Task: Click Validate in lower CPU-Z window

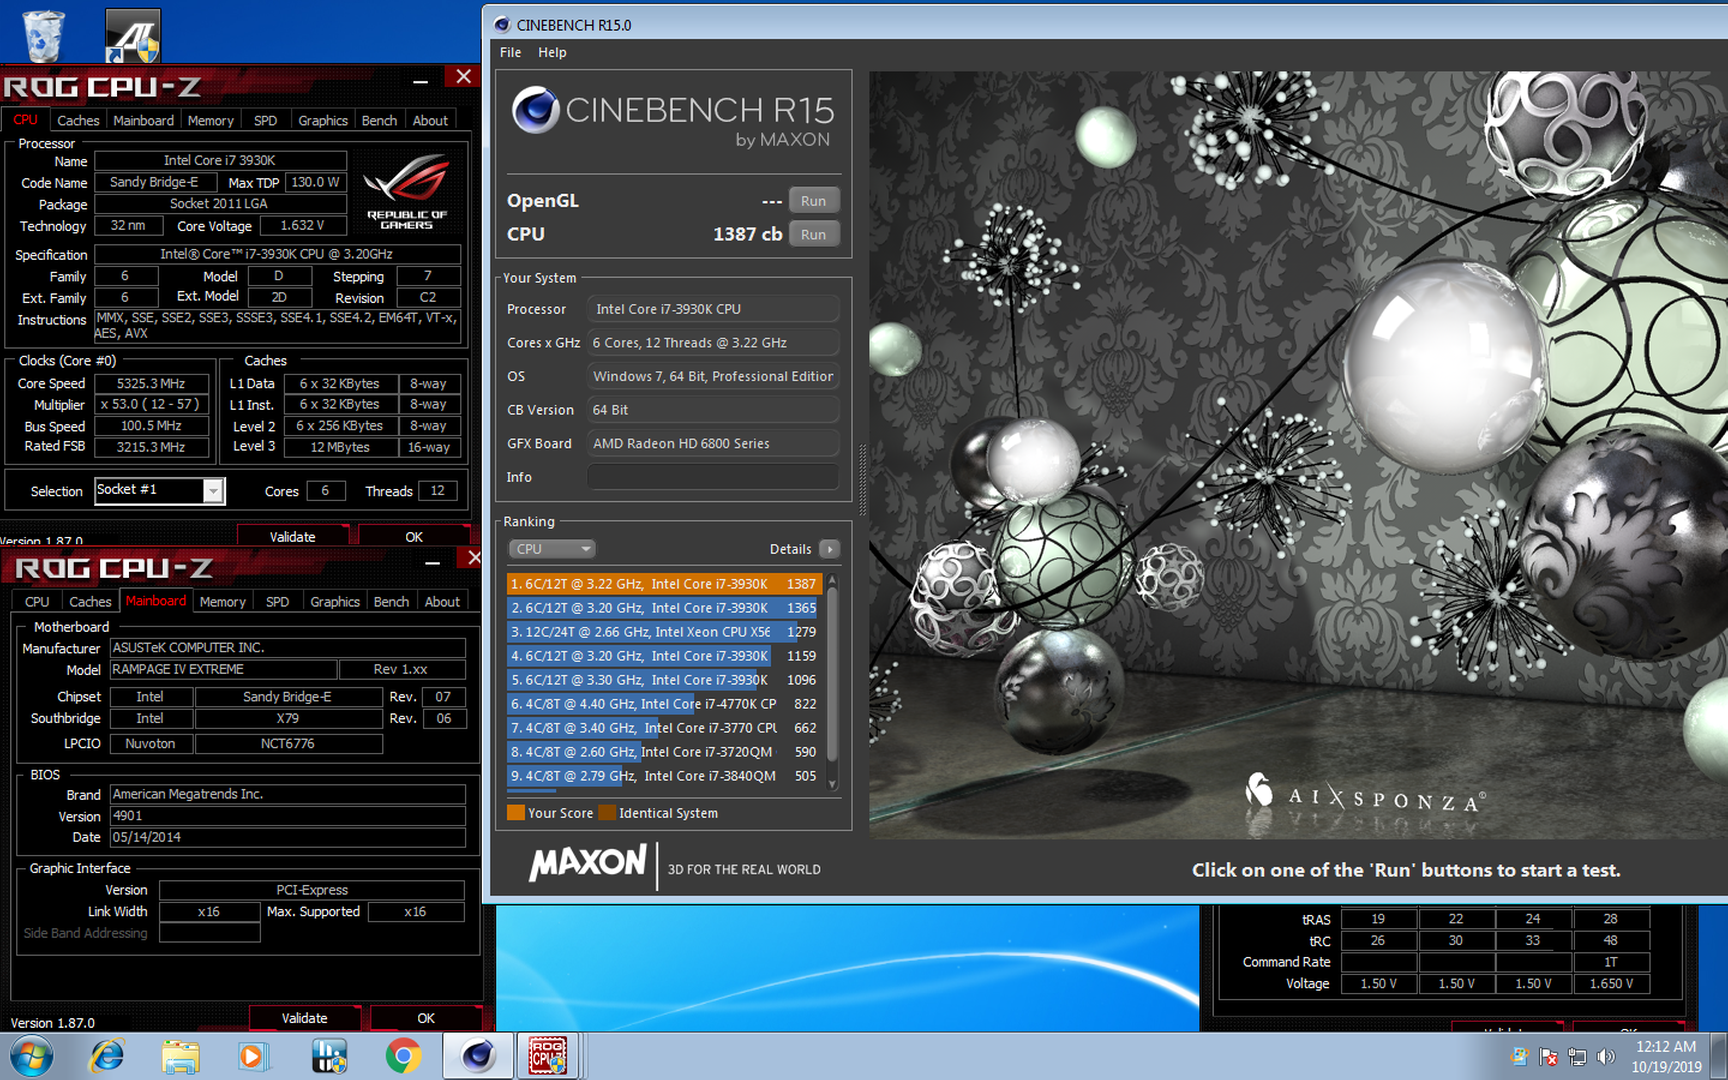Action: [305, 1017]
